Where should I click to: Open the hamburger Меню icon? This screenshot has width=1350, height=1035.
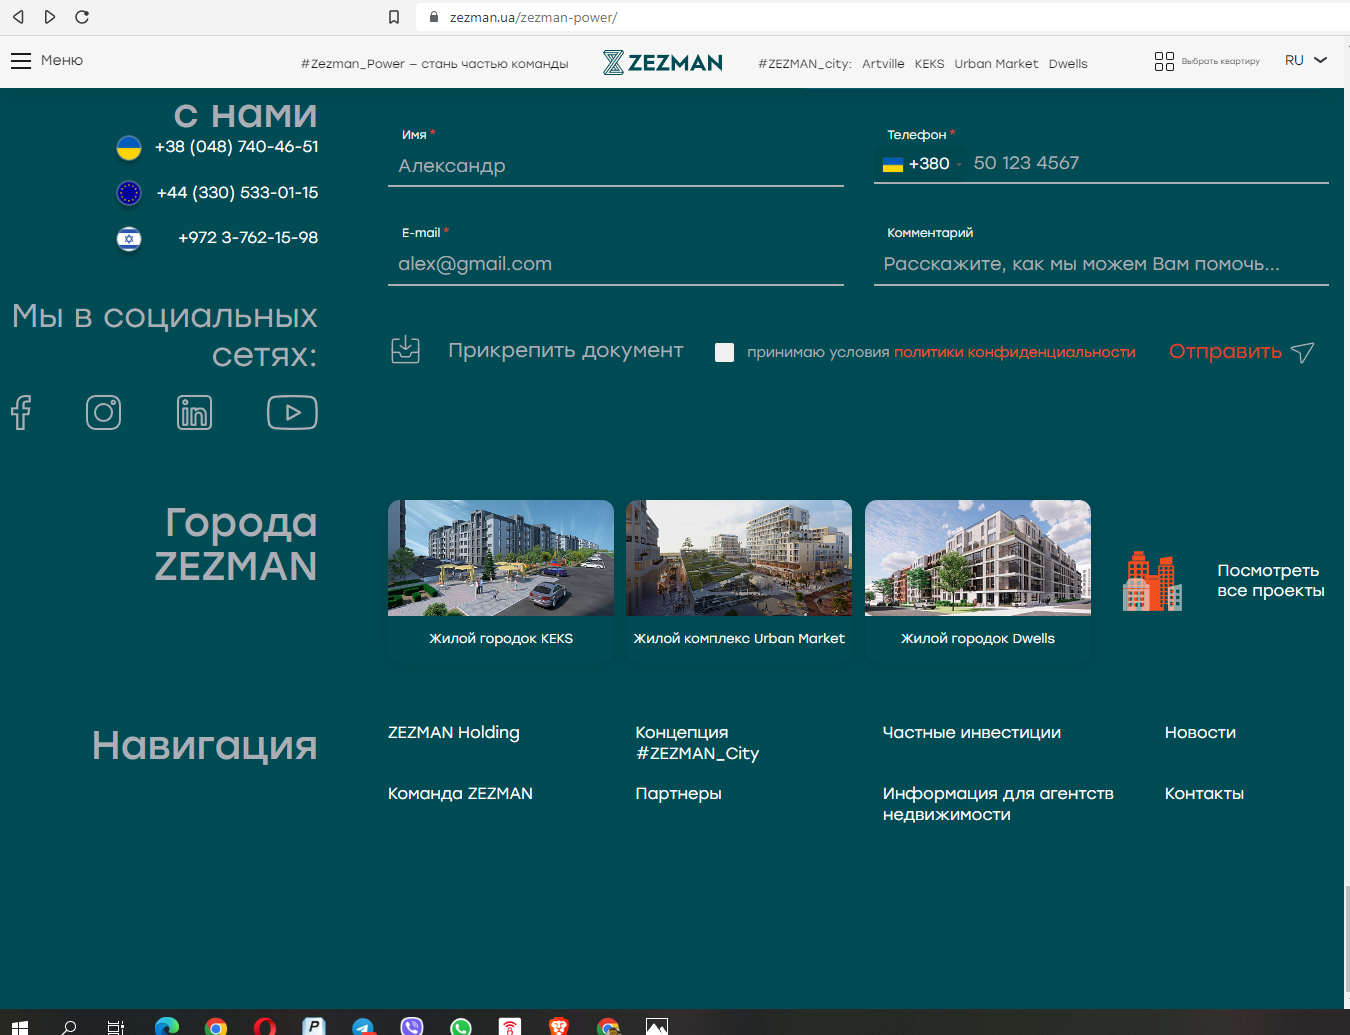pos(21,61)
